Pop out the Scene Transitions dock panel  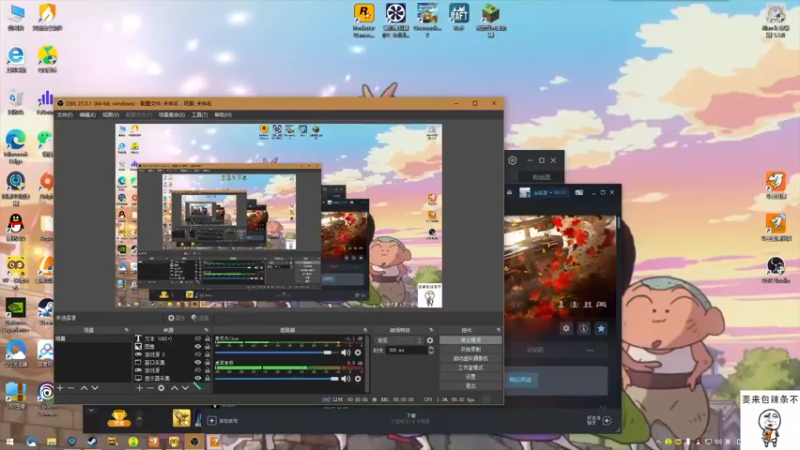[431, 330]
